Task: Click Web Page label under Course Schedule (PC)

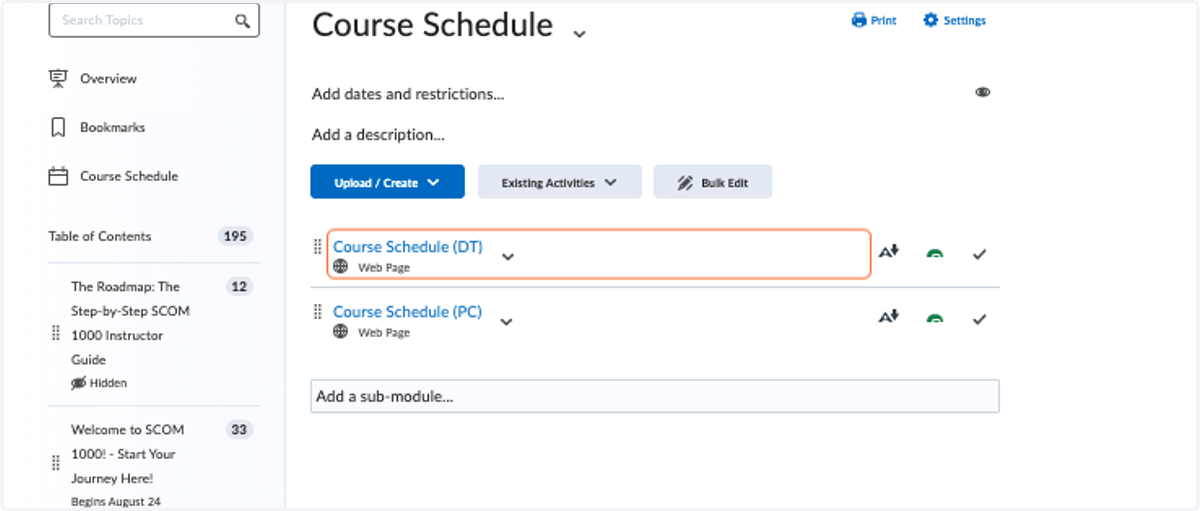Action: (x=384, y=332)
